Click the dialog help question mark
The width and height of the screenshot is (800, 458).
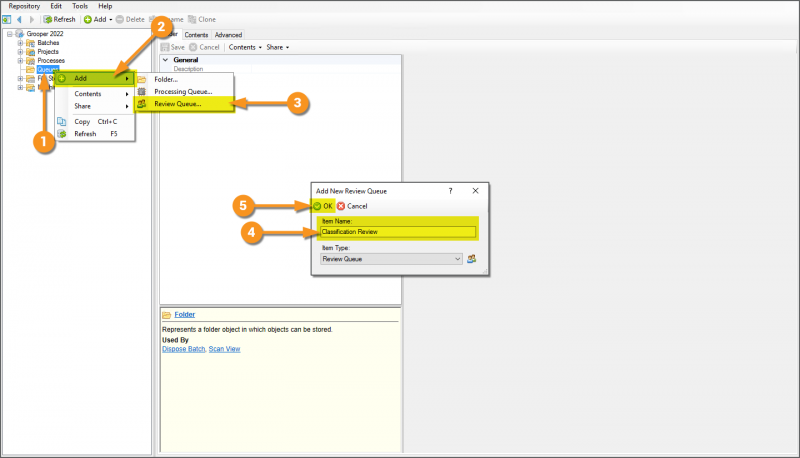pos(451,191)
